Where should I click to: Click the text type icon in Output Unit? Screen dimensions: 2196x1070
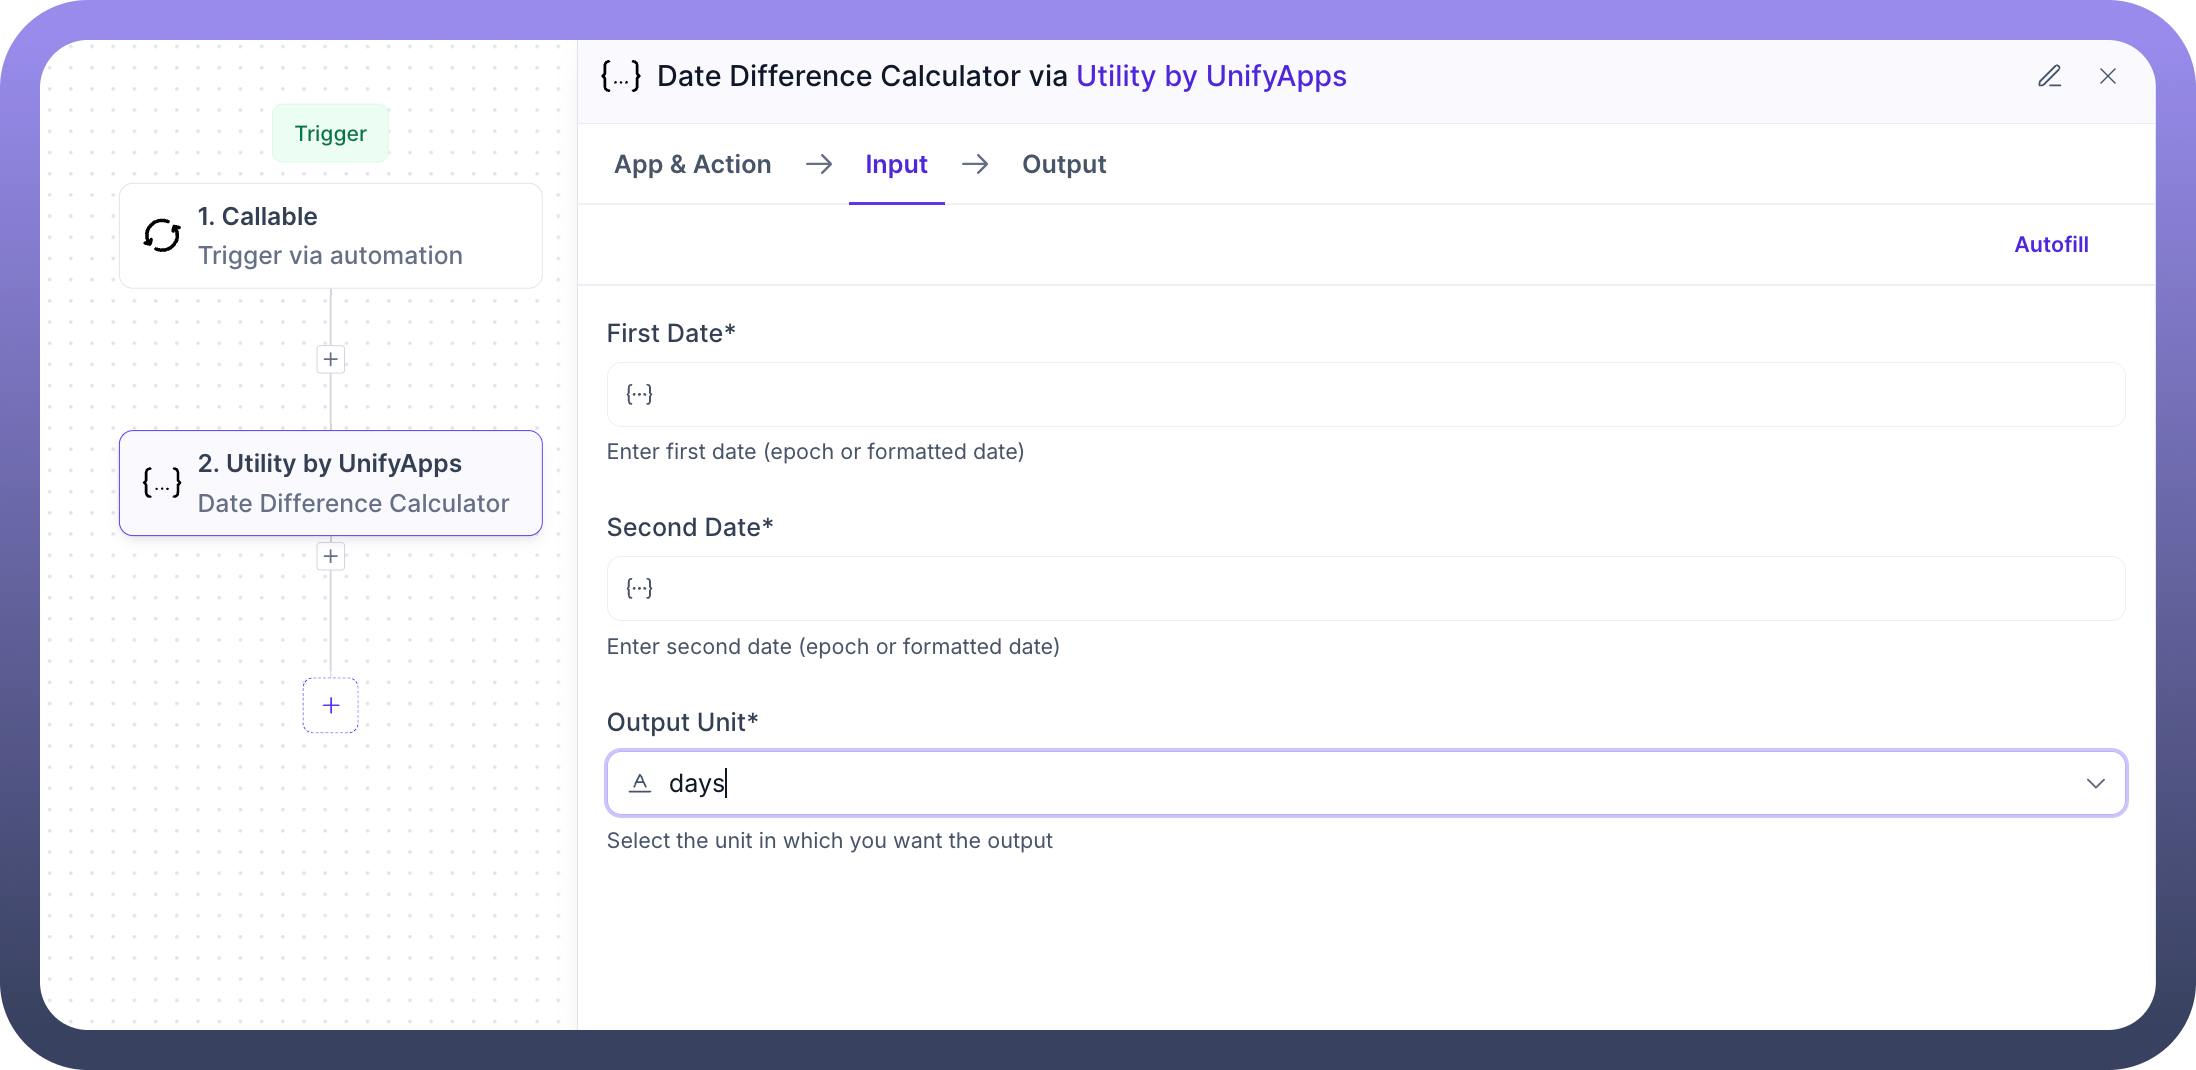pyautogui.click(x=640, y=783)
